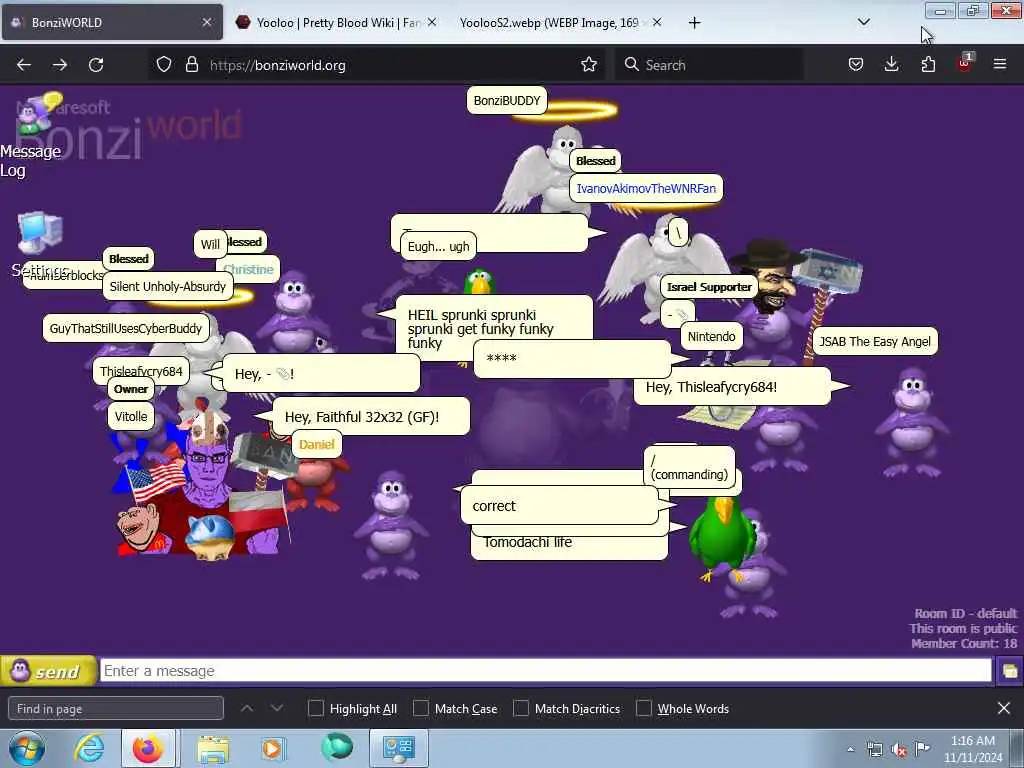
Task: Open Windows Explorer folder on taskbar
Action: (213, 749)
